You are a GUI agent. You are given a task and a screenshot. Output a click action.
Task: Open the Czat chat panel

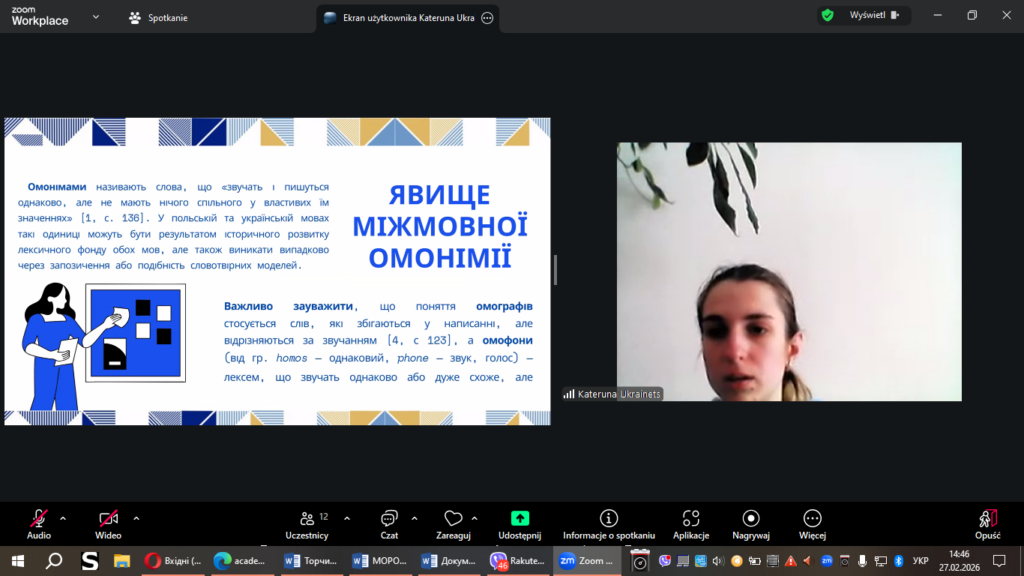[x=389, y=519]
